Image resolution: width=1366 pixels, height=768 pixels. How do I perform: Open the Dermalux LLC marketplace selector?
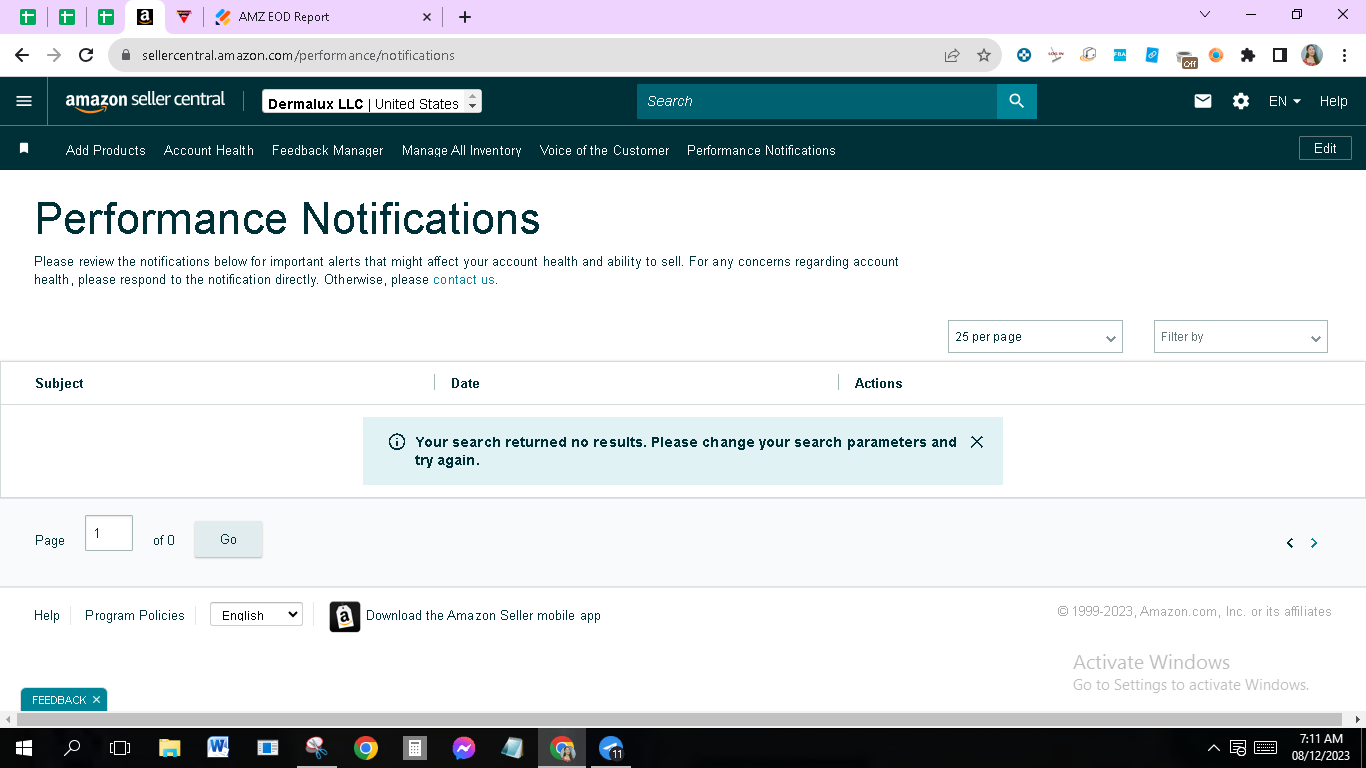click(x=372, y=102)
